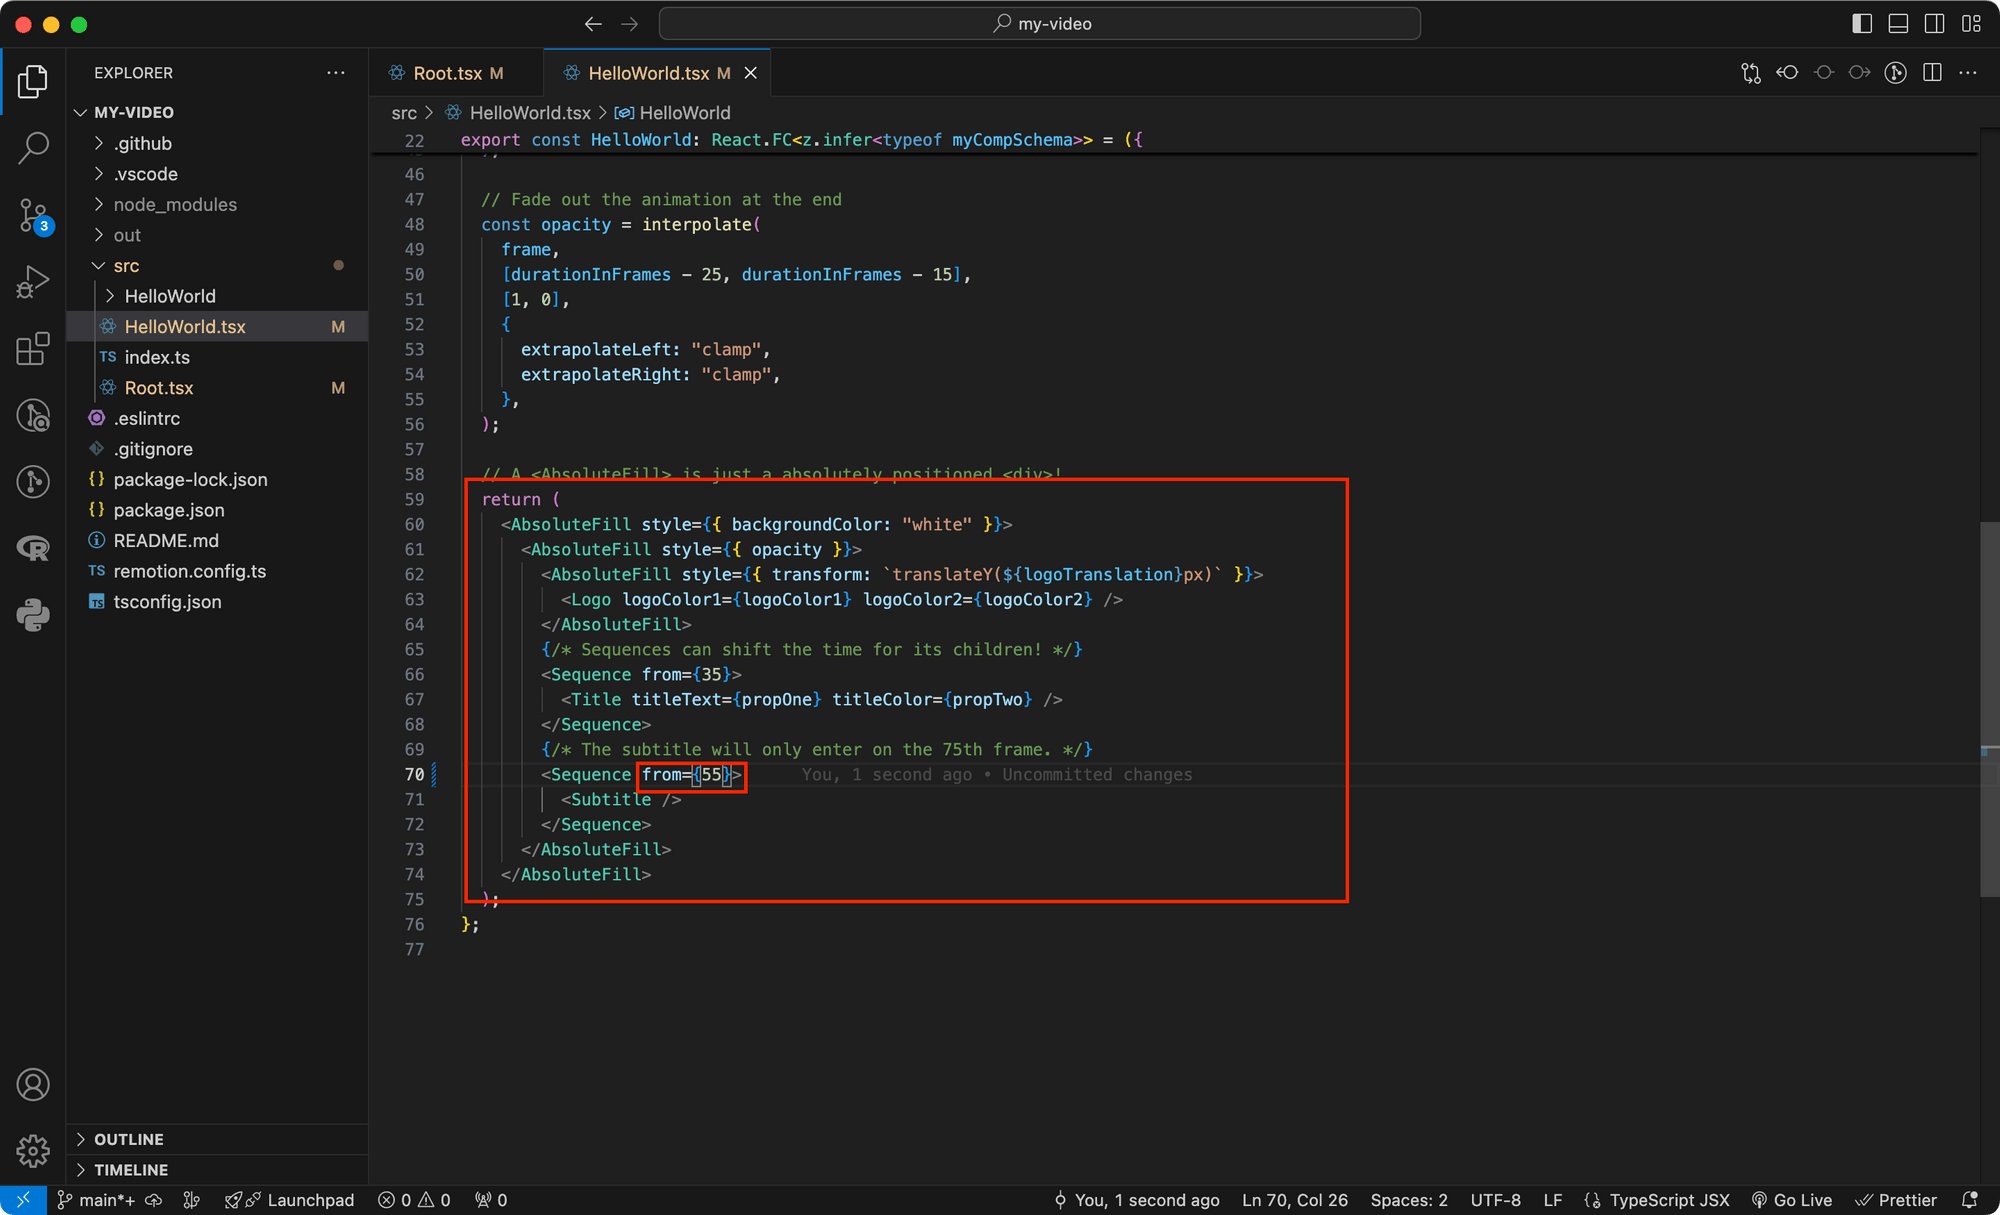The image size is (2000, 1215).
Task: Go forward with the right arrow
Action: [x=629, y=24]
